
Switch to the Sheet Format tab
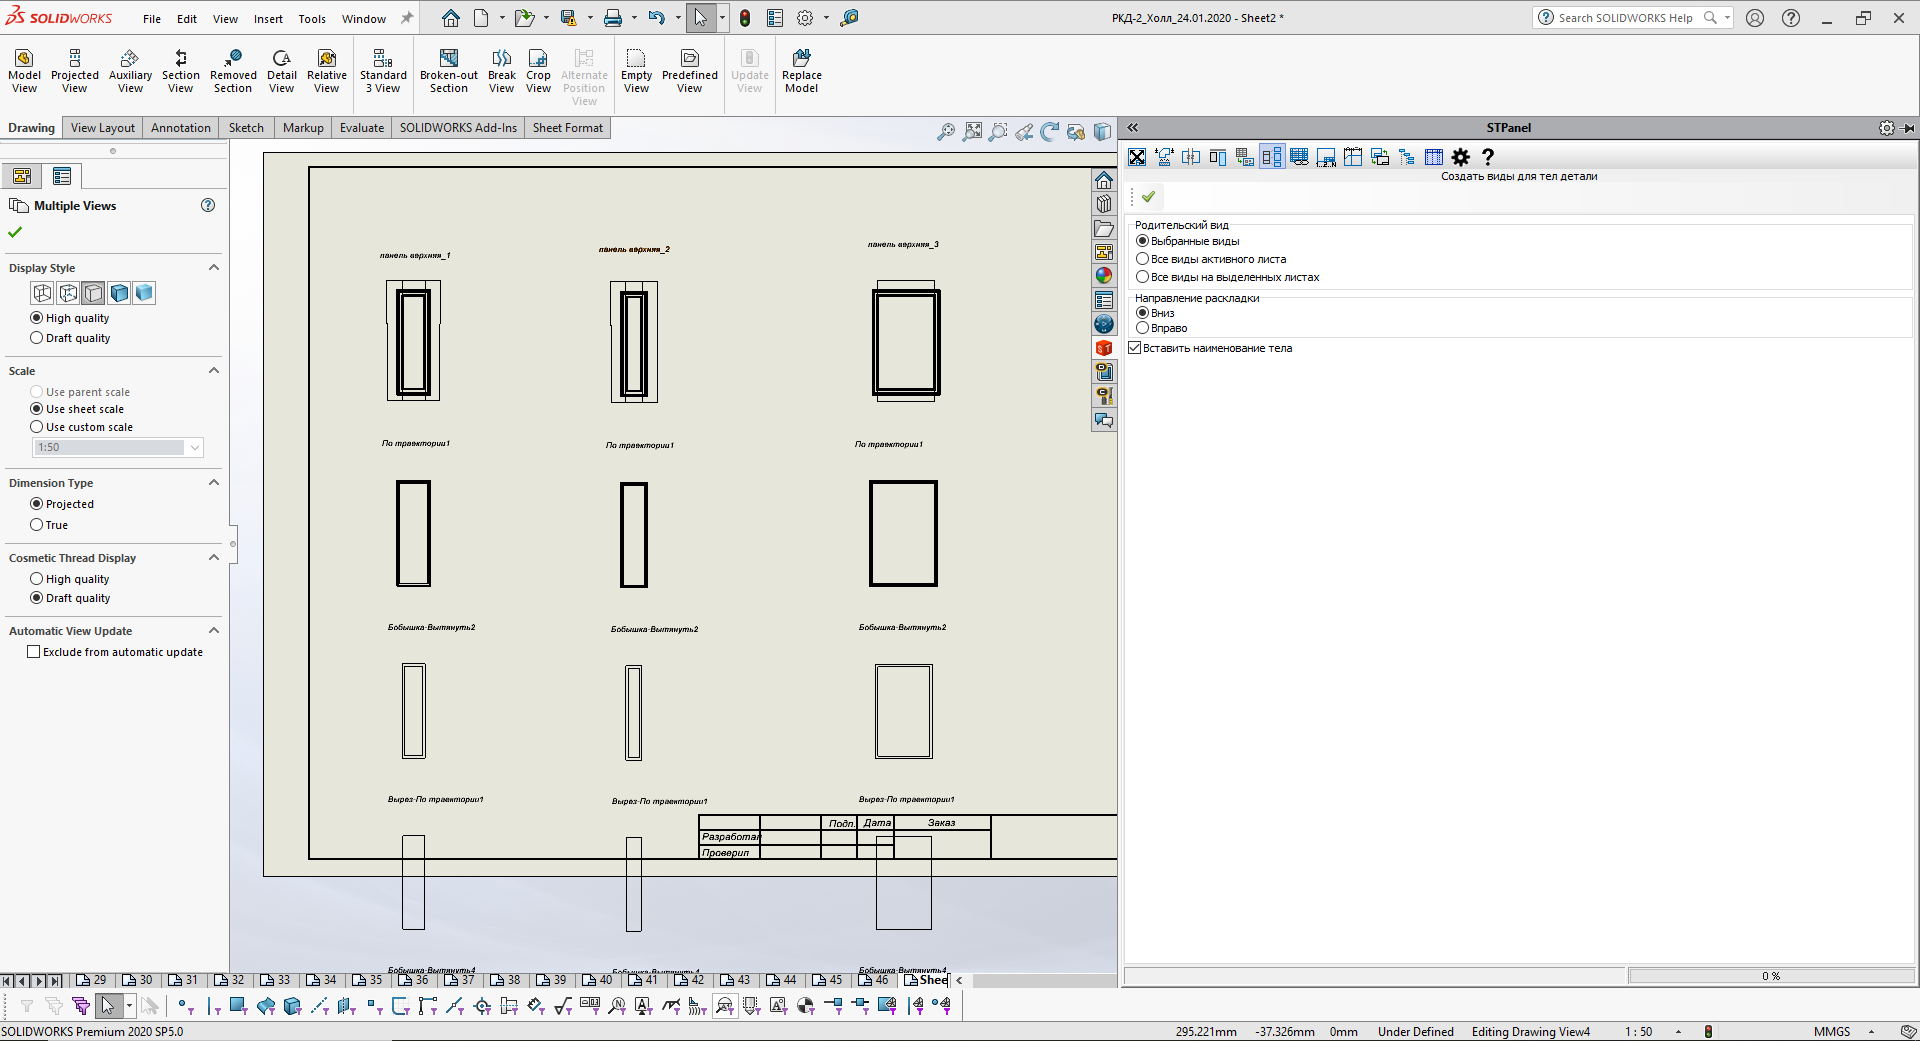(x=568, y=128)
